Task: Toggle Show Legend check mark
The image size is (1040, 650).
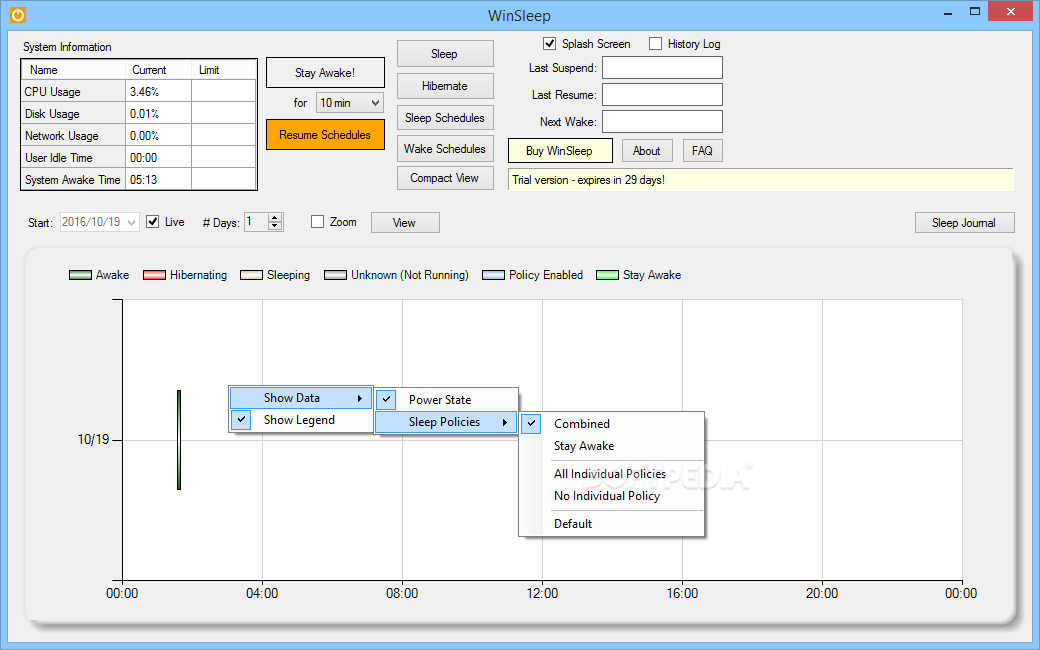Action: pos(241,420)
